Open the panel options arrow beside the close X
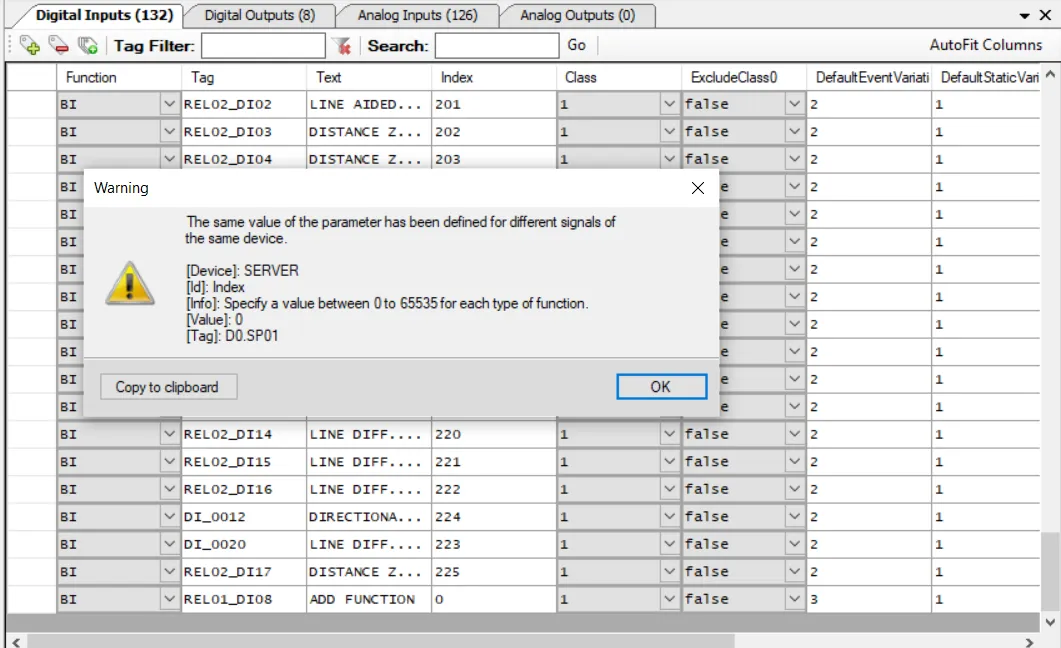 [x=1024, y=16]
